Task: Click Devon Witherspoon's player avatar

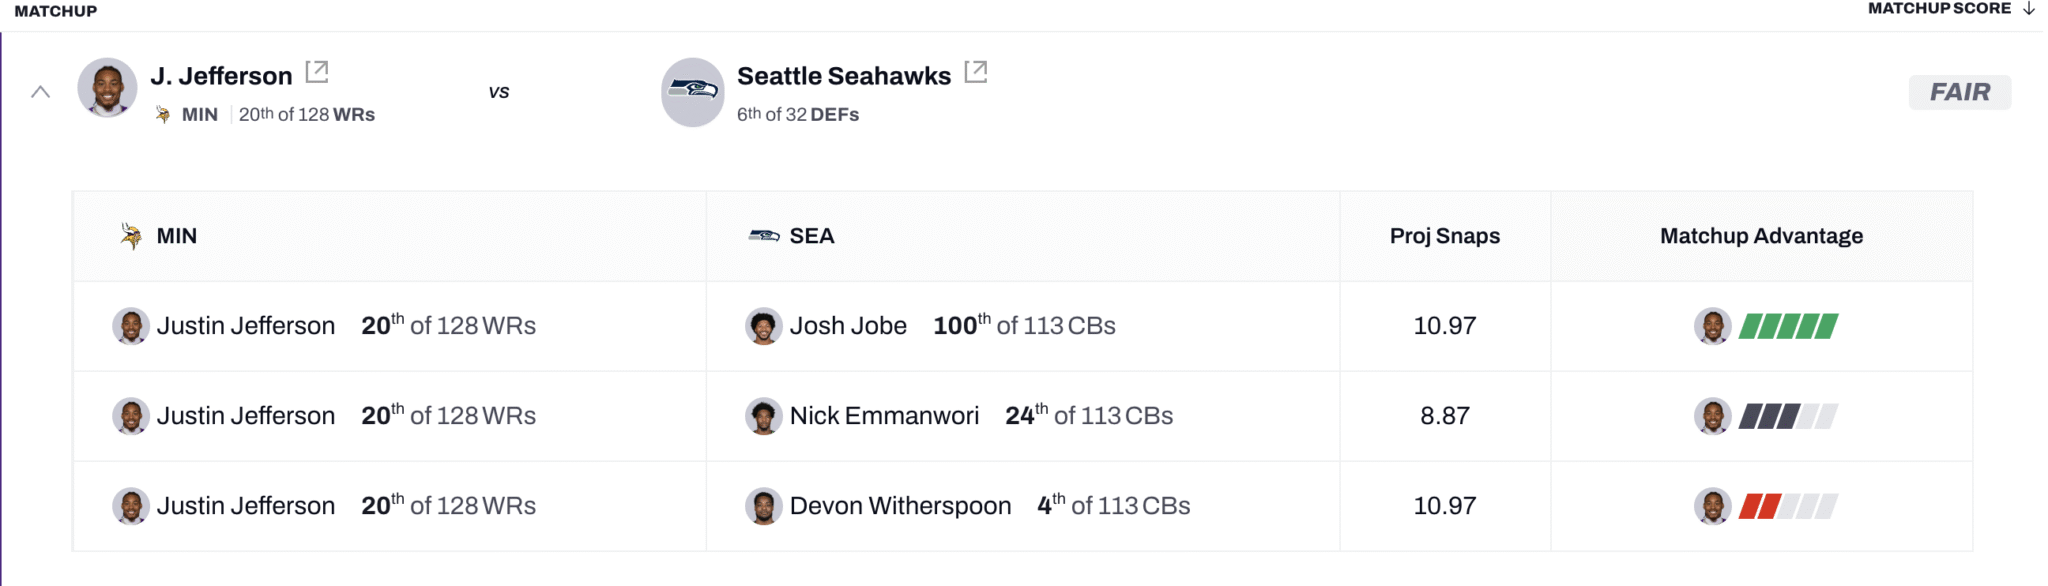Action: click(x=764, y=506)
